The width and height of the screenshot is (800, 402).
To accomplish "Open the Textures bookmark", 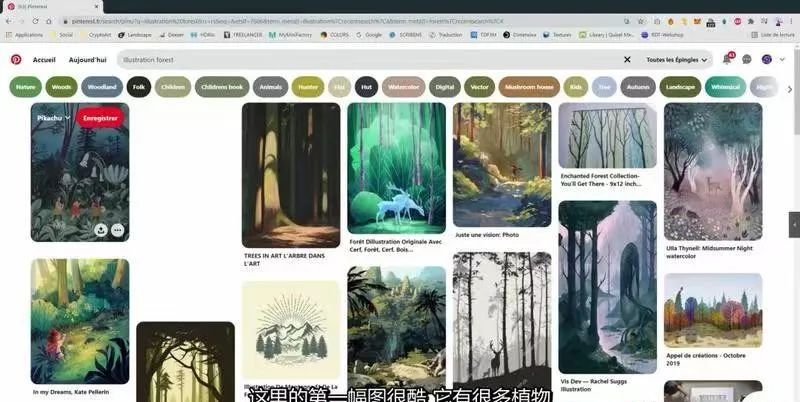I will coord(557,35).
